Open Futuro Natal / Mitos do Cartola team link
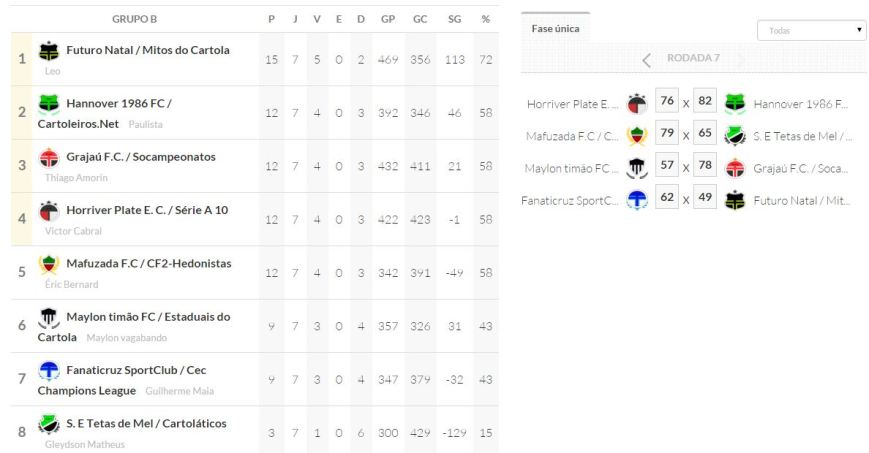The image size is (869, 453). pos(148,50)
